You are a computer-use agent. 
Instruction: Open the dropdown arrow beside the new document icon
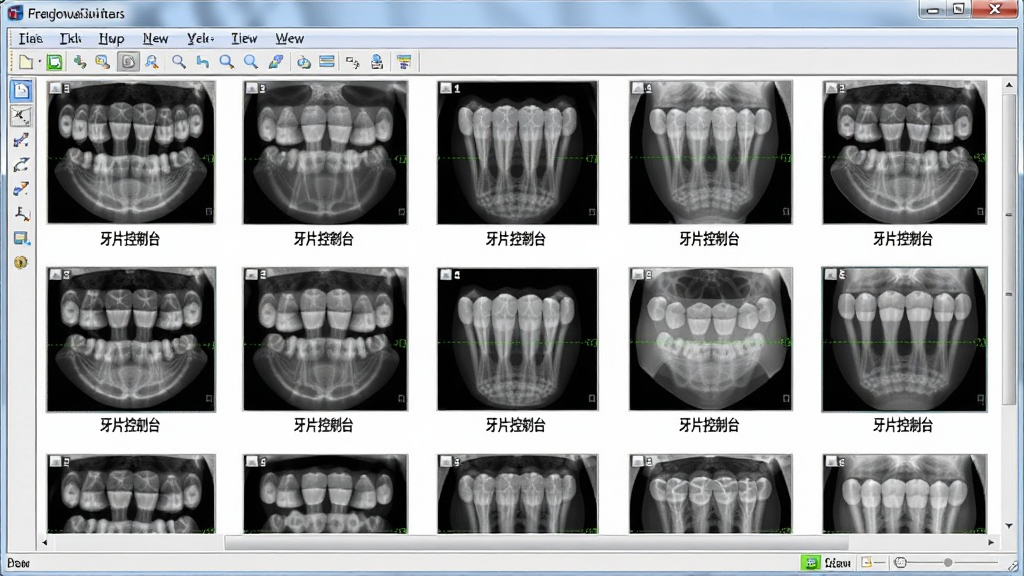coord(39,62)
